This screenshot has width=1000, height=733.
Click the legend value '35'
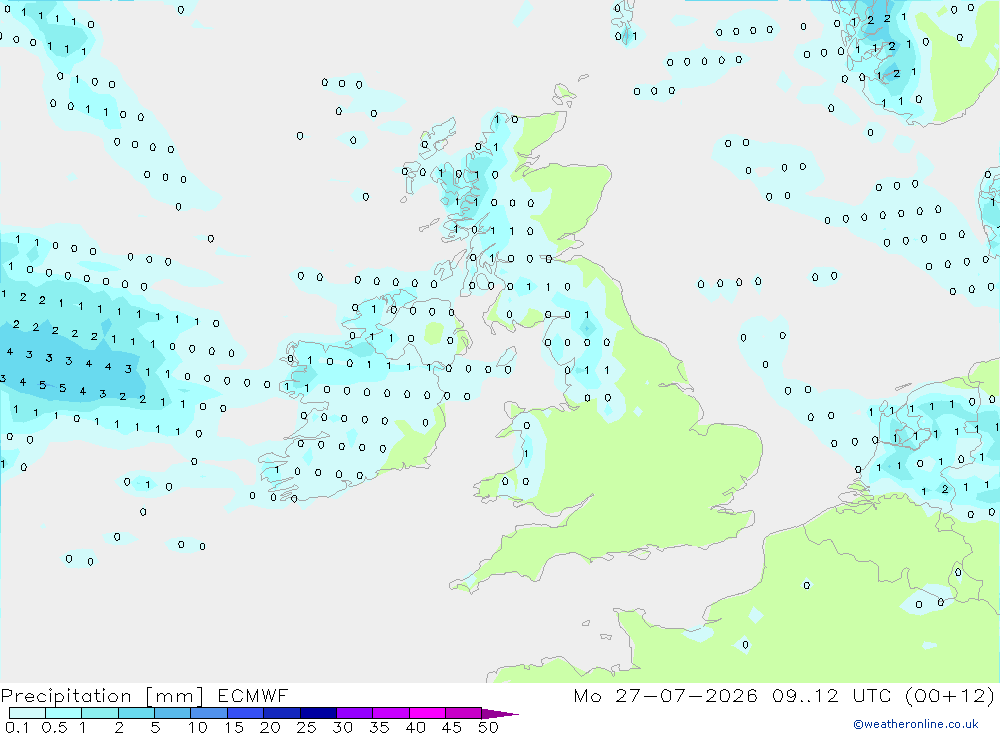(x=379, y=727)
